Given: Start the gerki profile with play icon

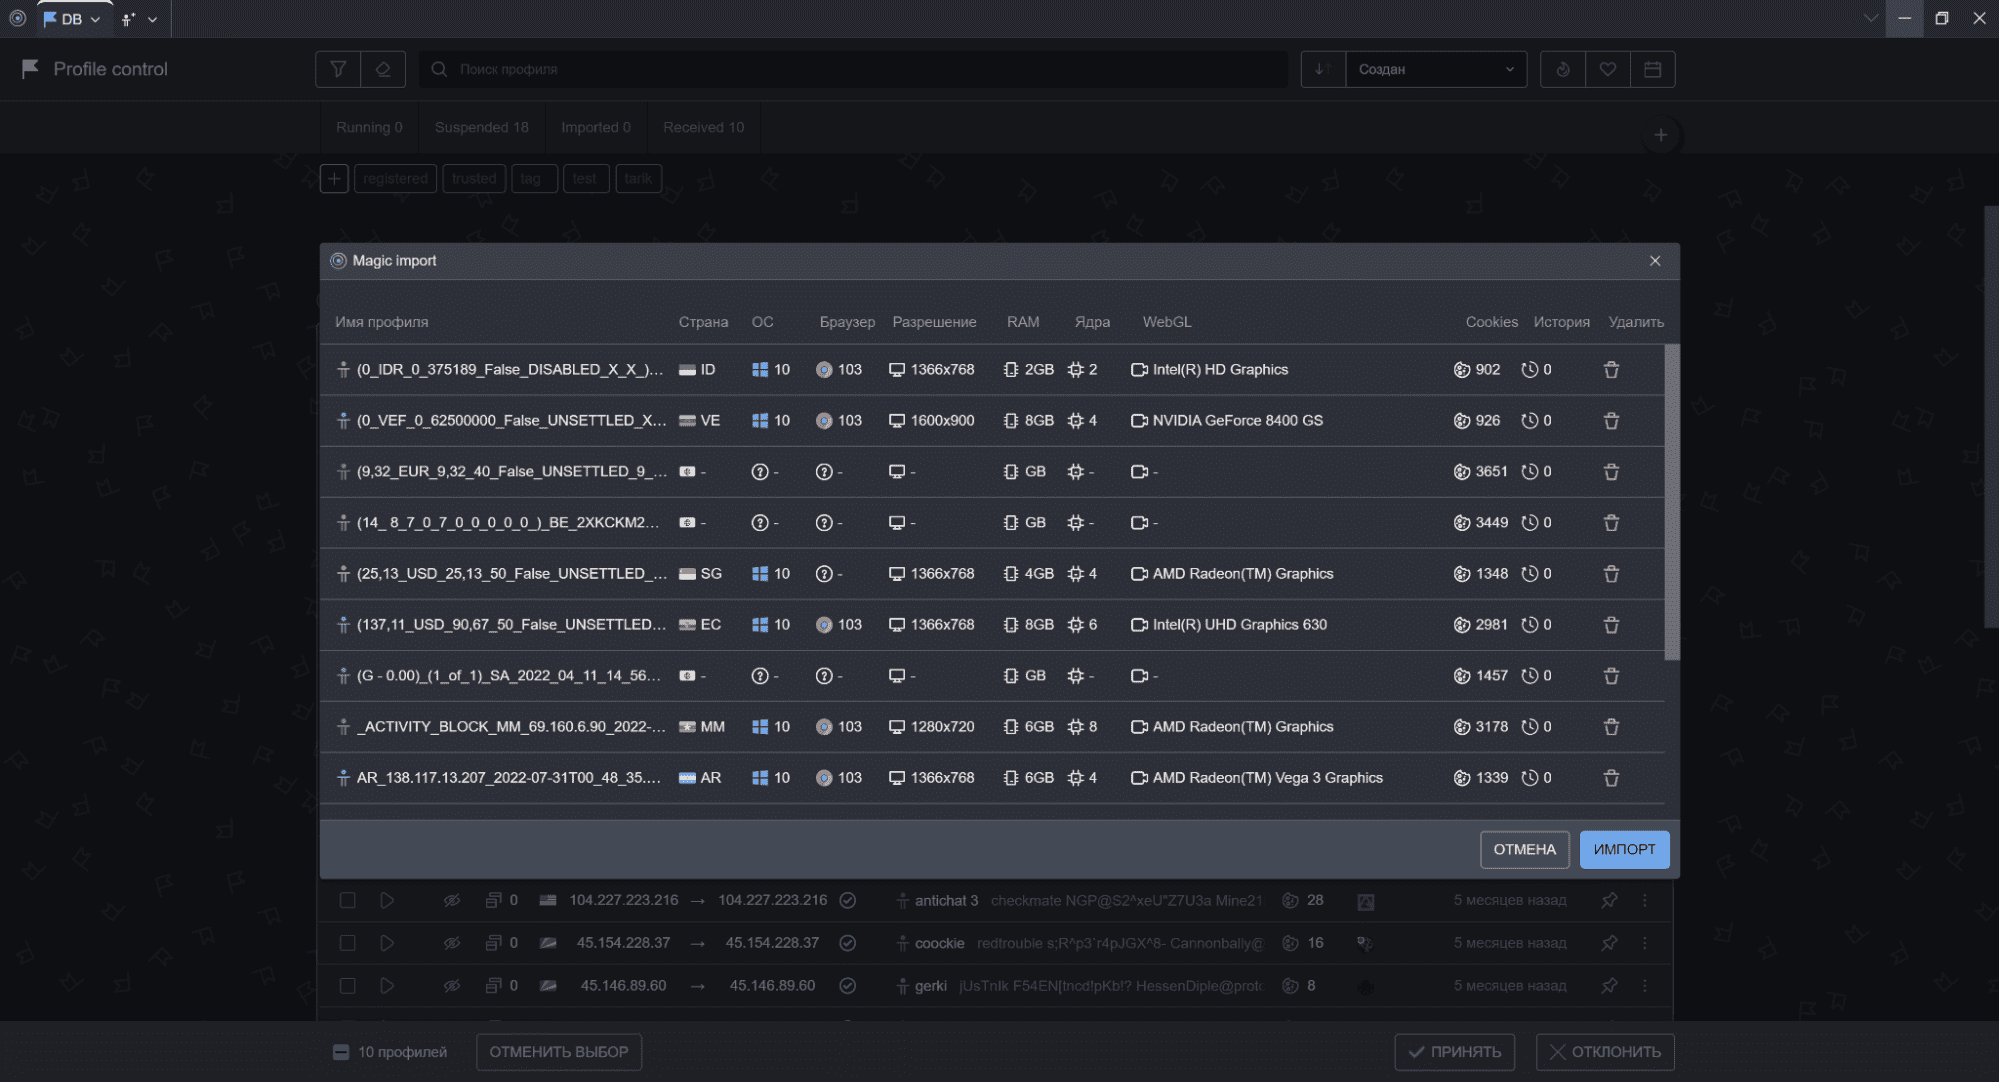Looking at the screenshot, I should 387,986.
